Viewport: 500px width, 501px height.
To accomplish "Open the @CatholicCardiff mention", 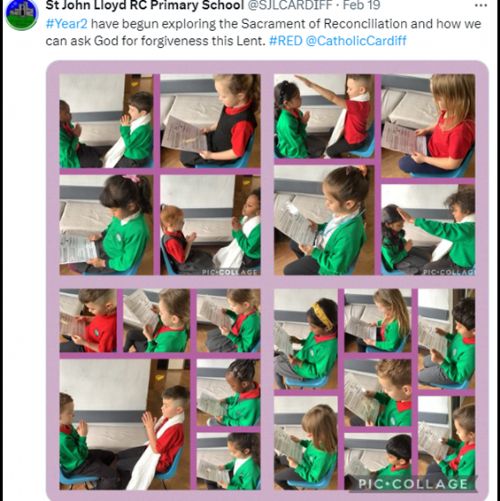I will click(356, 41).
